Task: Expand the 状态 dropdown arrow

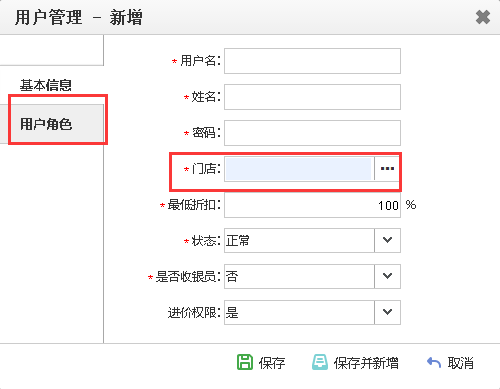Action: [x=387, y=240]
